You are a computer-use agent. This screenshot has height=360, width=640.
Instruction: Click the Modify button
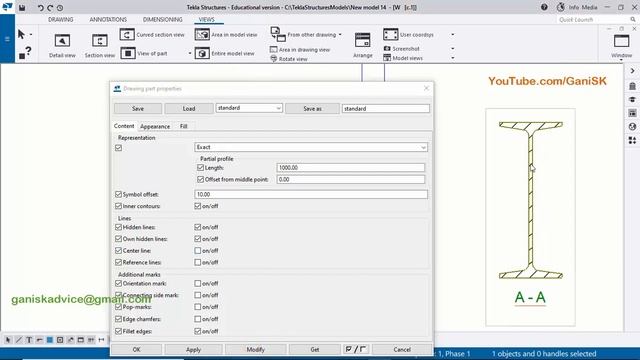point(256,349)
